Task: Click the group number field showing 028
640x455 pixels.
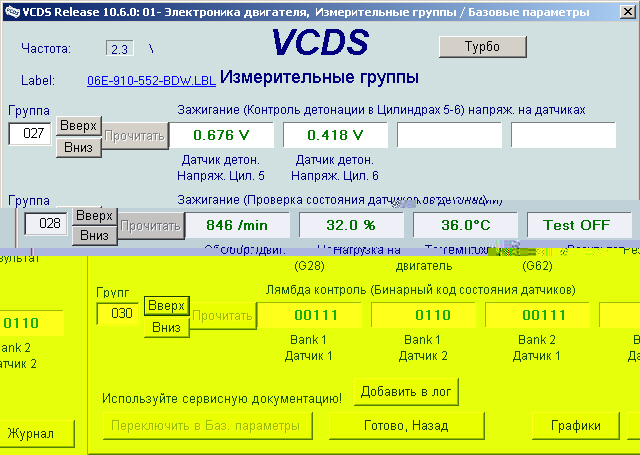Action: 46,224
